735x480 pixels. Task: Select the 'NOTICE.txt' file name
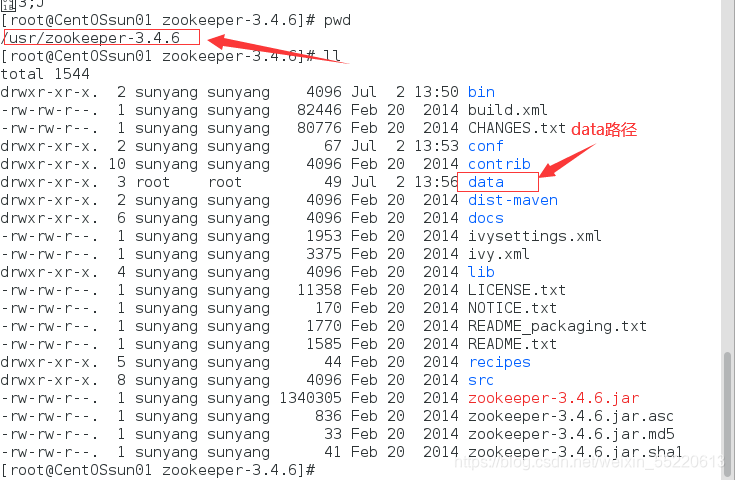[x=512, y=308]
